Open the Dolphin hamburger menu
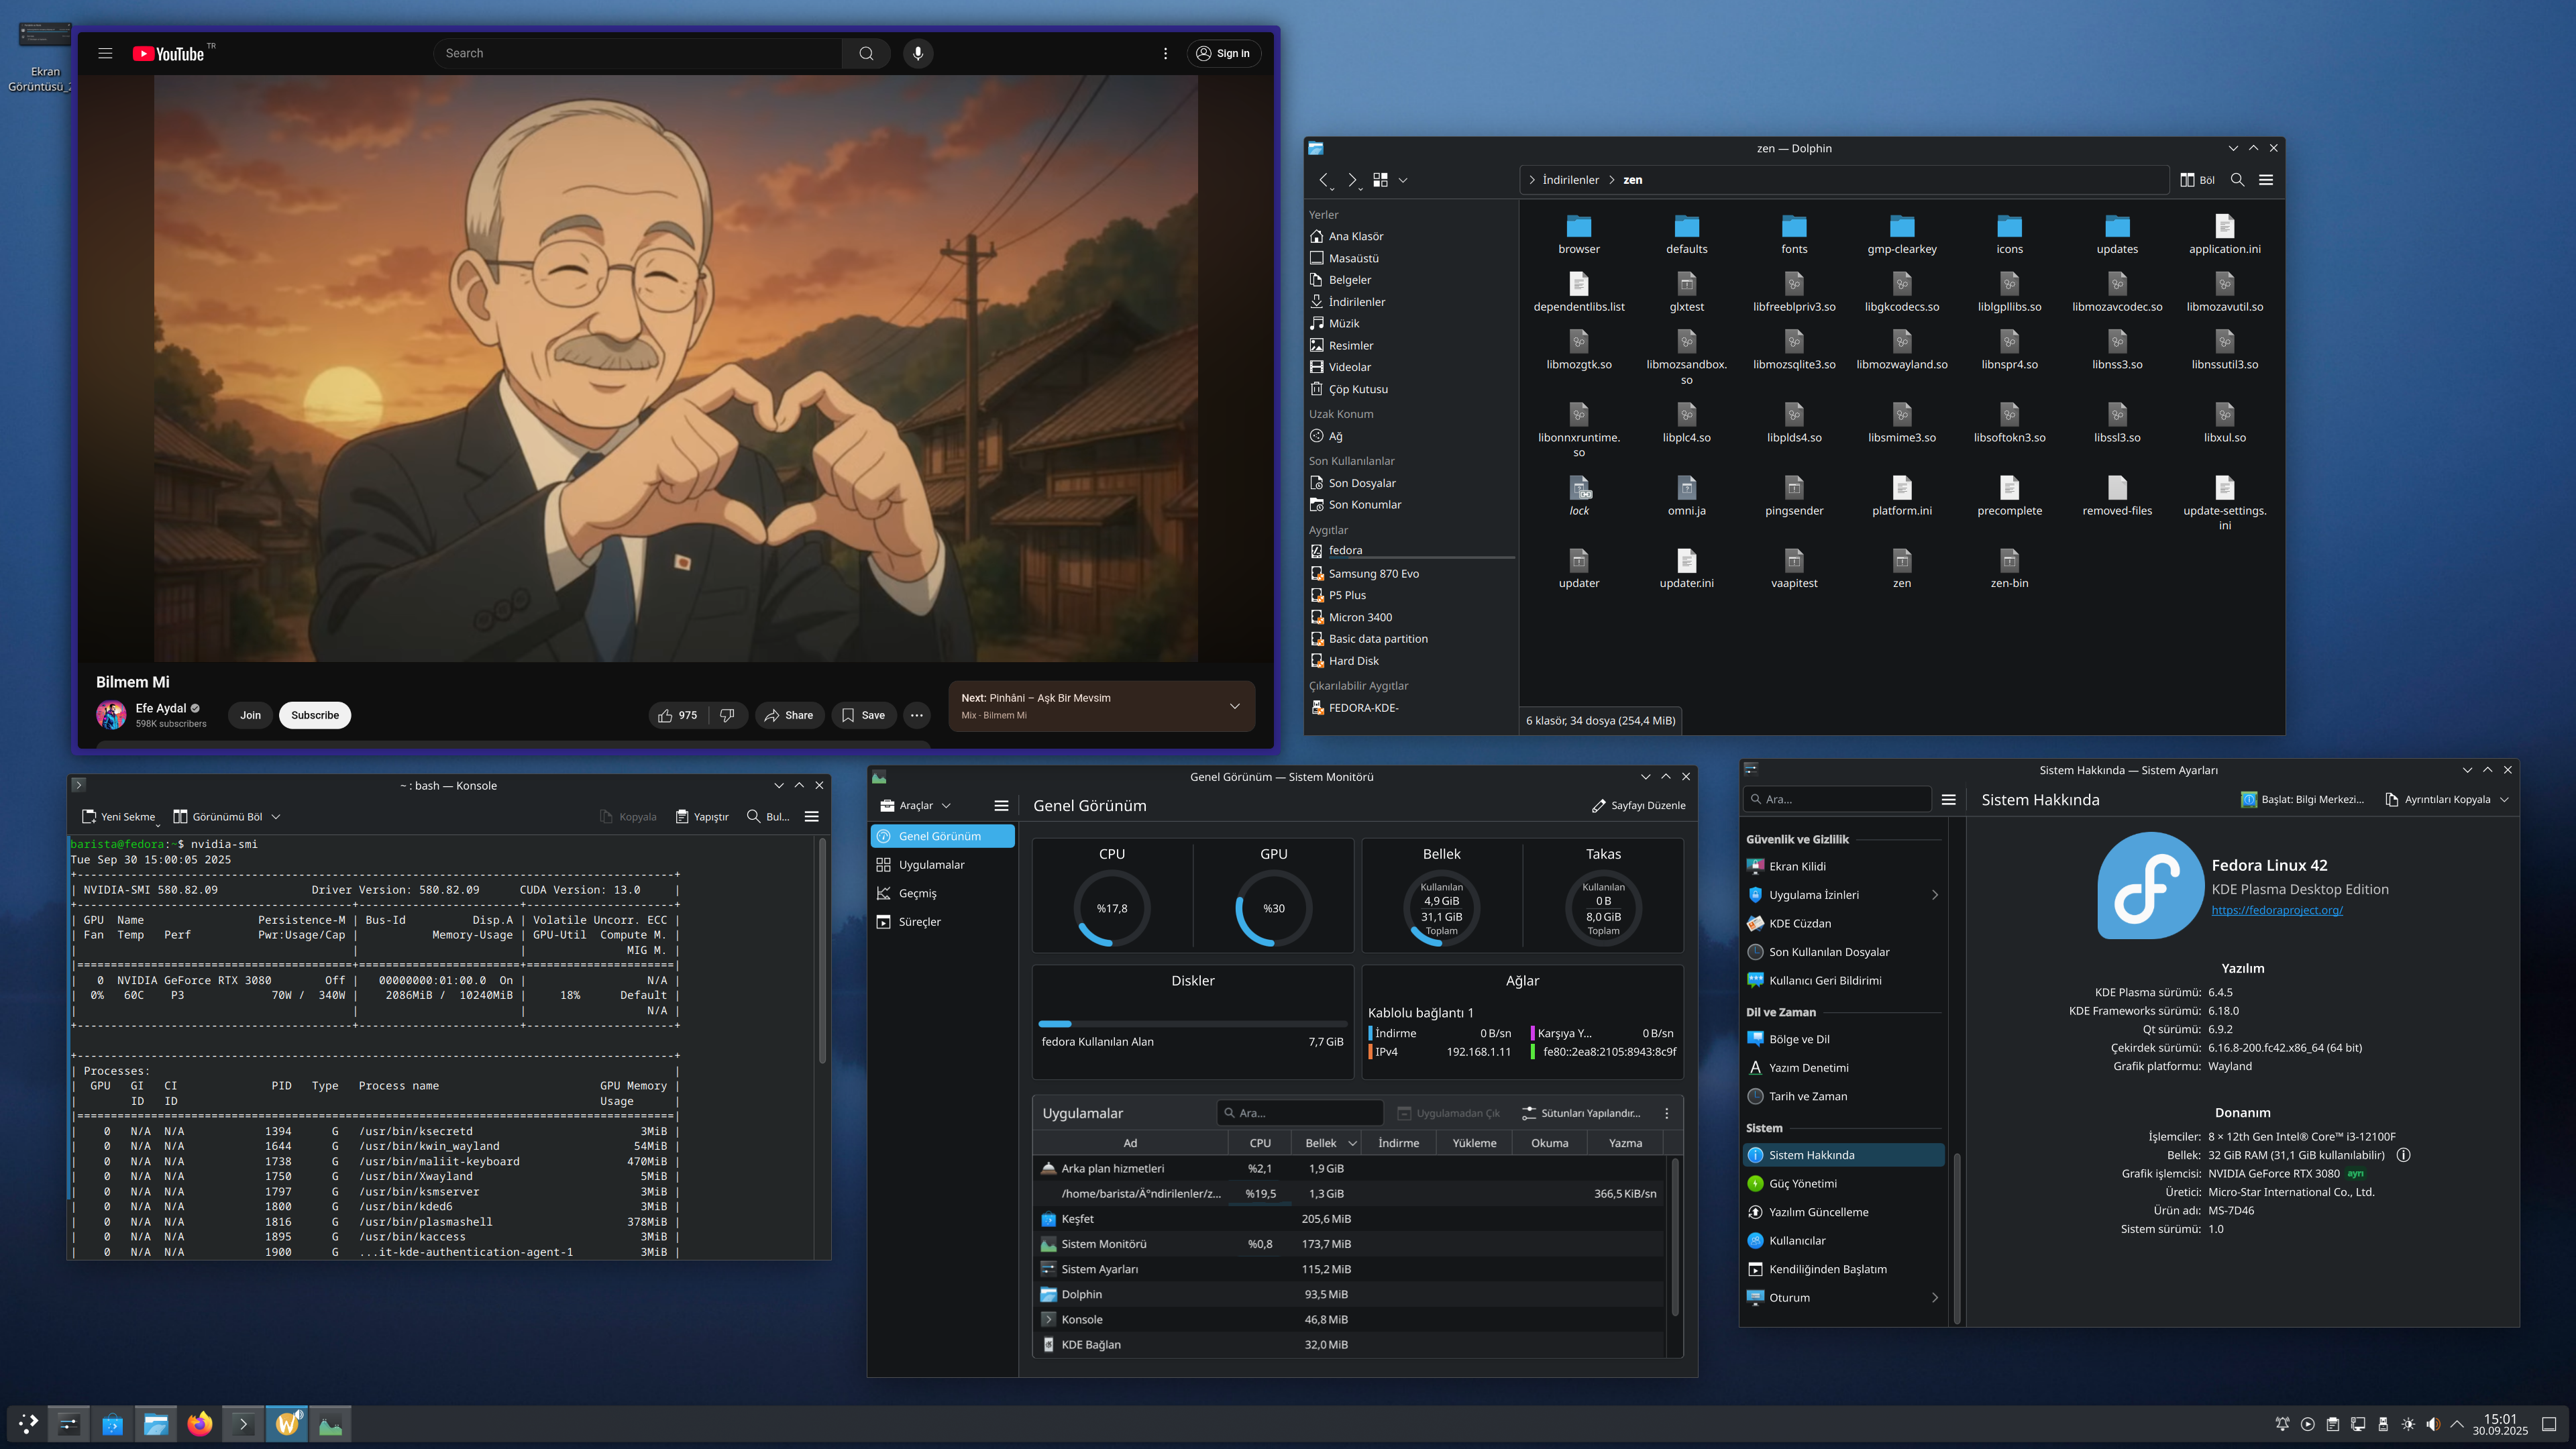This screenshot has height=1449, width=2576. pos(2266,180)
